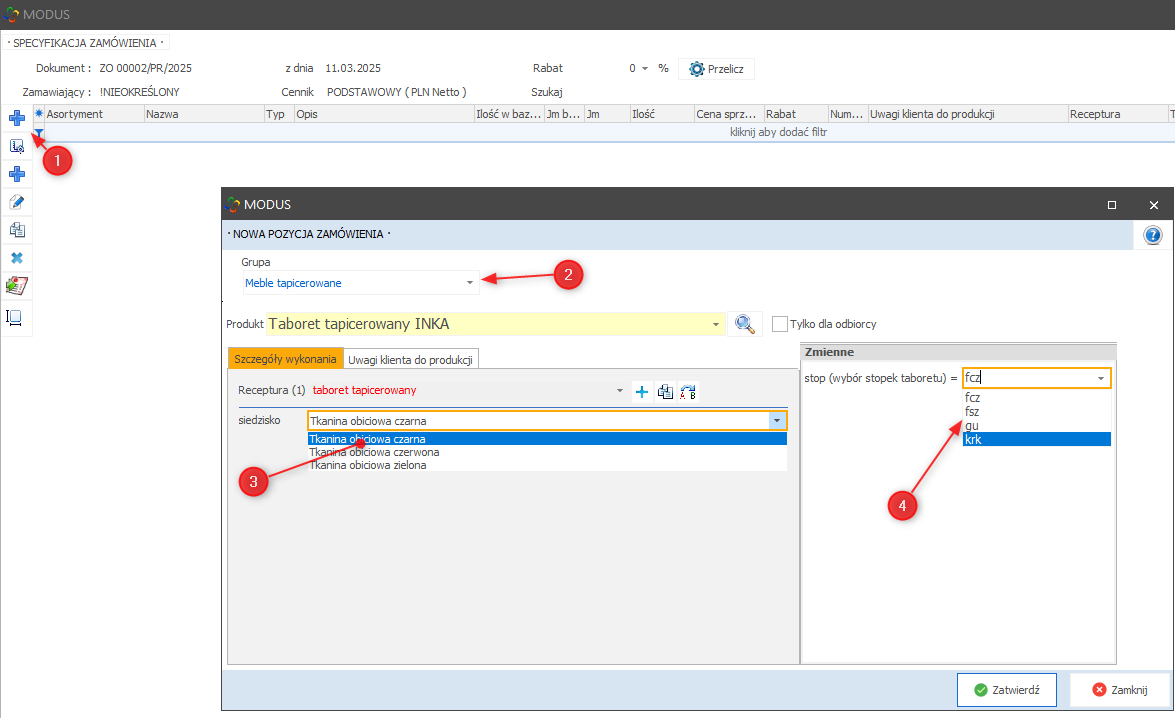Expand the Receptura dropdown arrow

click(x=620, y=391)
